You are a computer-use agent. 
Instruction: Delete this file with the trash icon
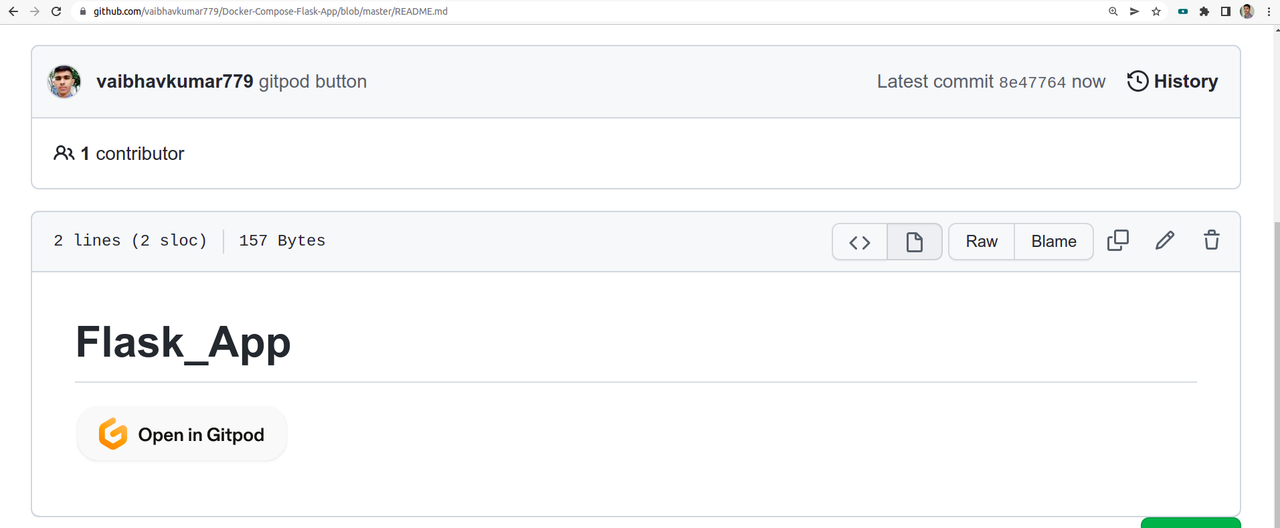1211,240
